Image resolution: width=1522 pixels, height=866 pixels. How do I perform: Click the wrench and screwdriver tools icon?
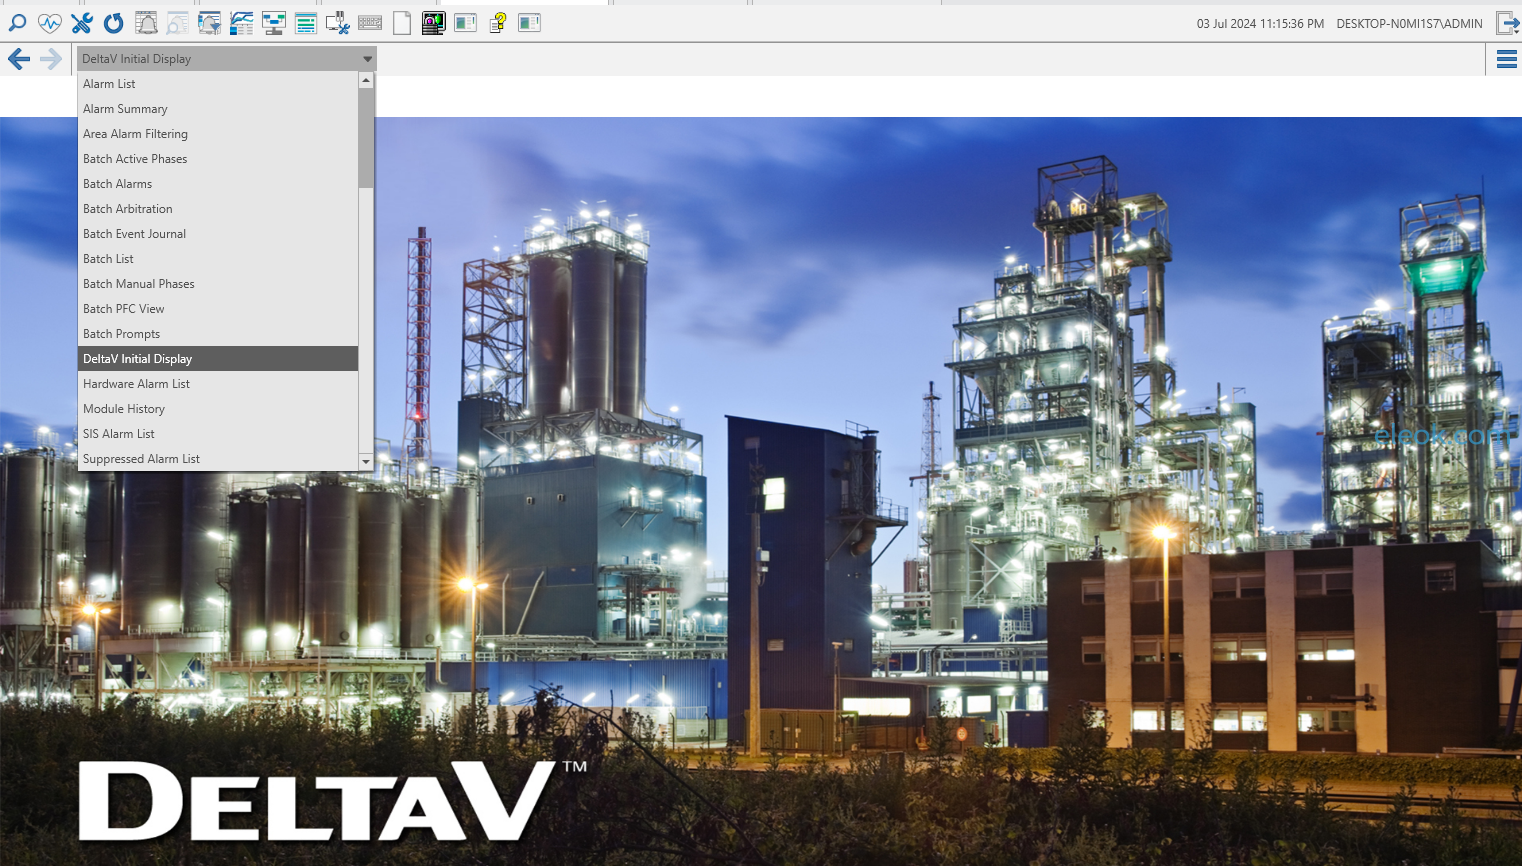81,22
